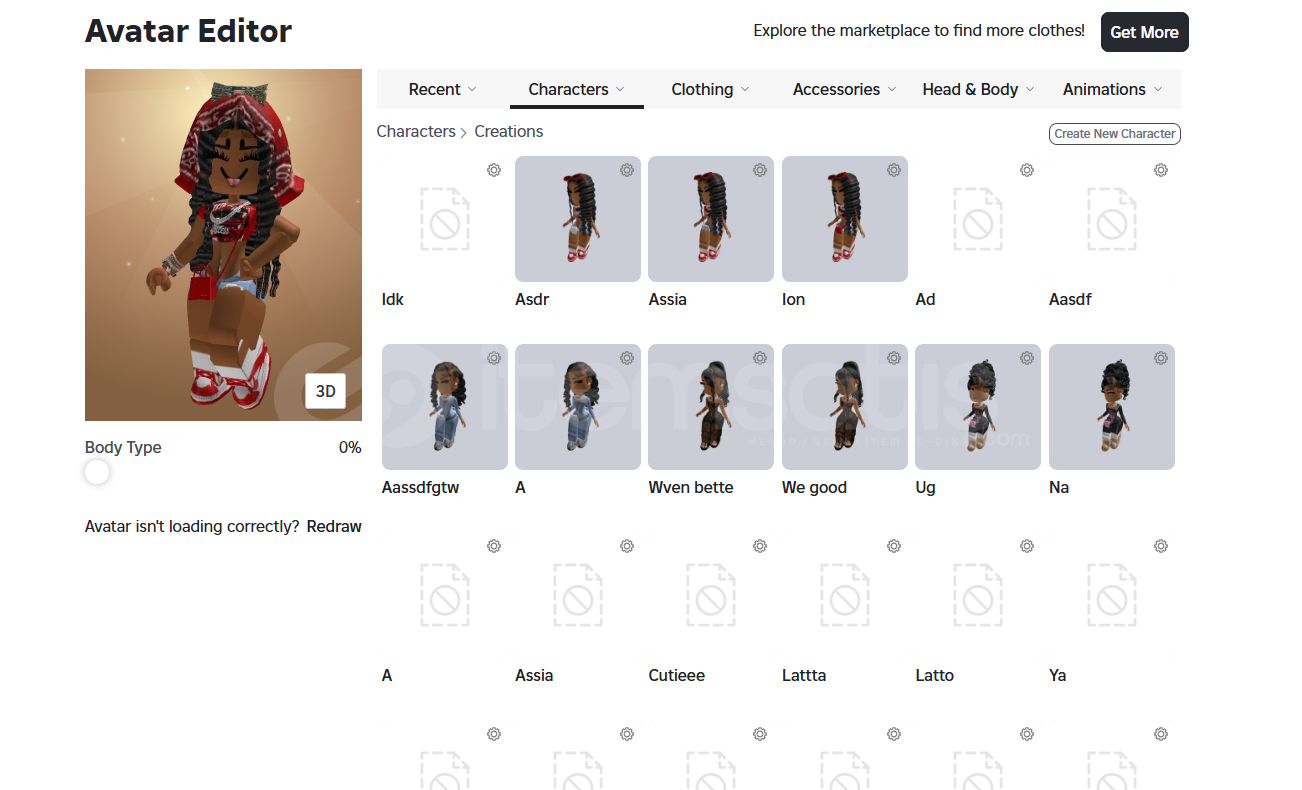The width and height of the screenshot is (1302, 790).
Task: Switch to the Recent tab
Action: pos(443,89)
